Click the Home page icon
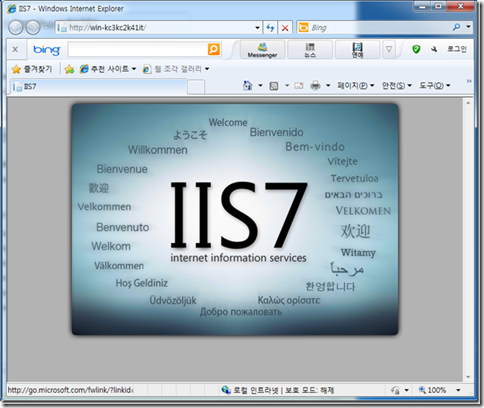Viewport: 484px width, 408px height. click(x=247, y=86)
